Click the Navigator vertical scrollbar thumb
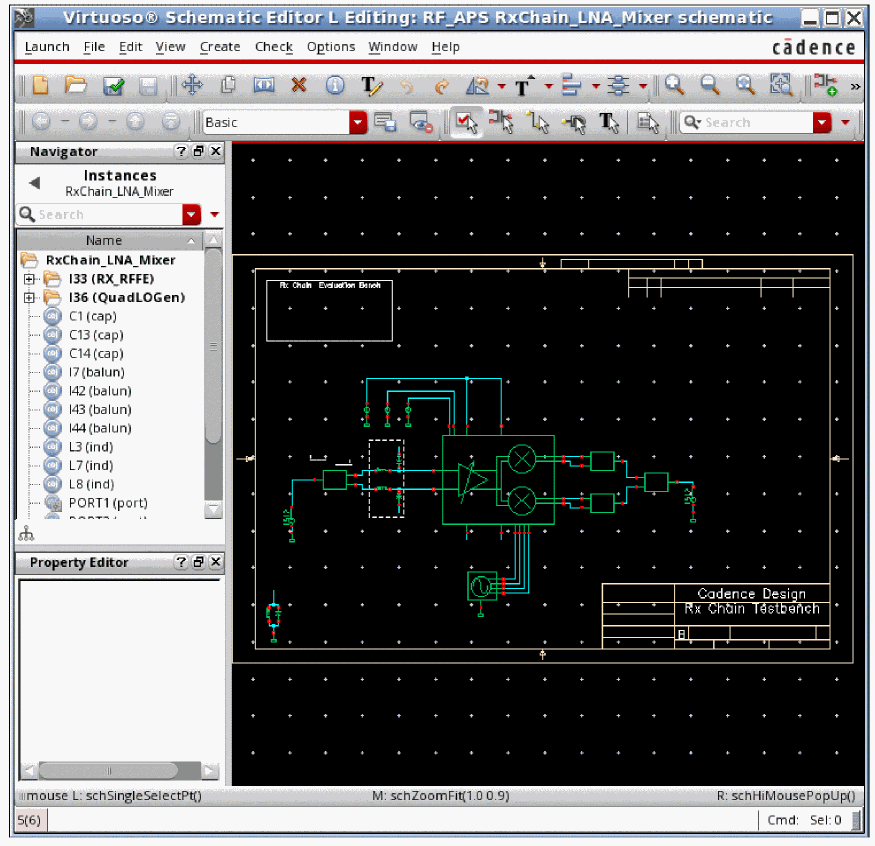 [213, 345]
